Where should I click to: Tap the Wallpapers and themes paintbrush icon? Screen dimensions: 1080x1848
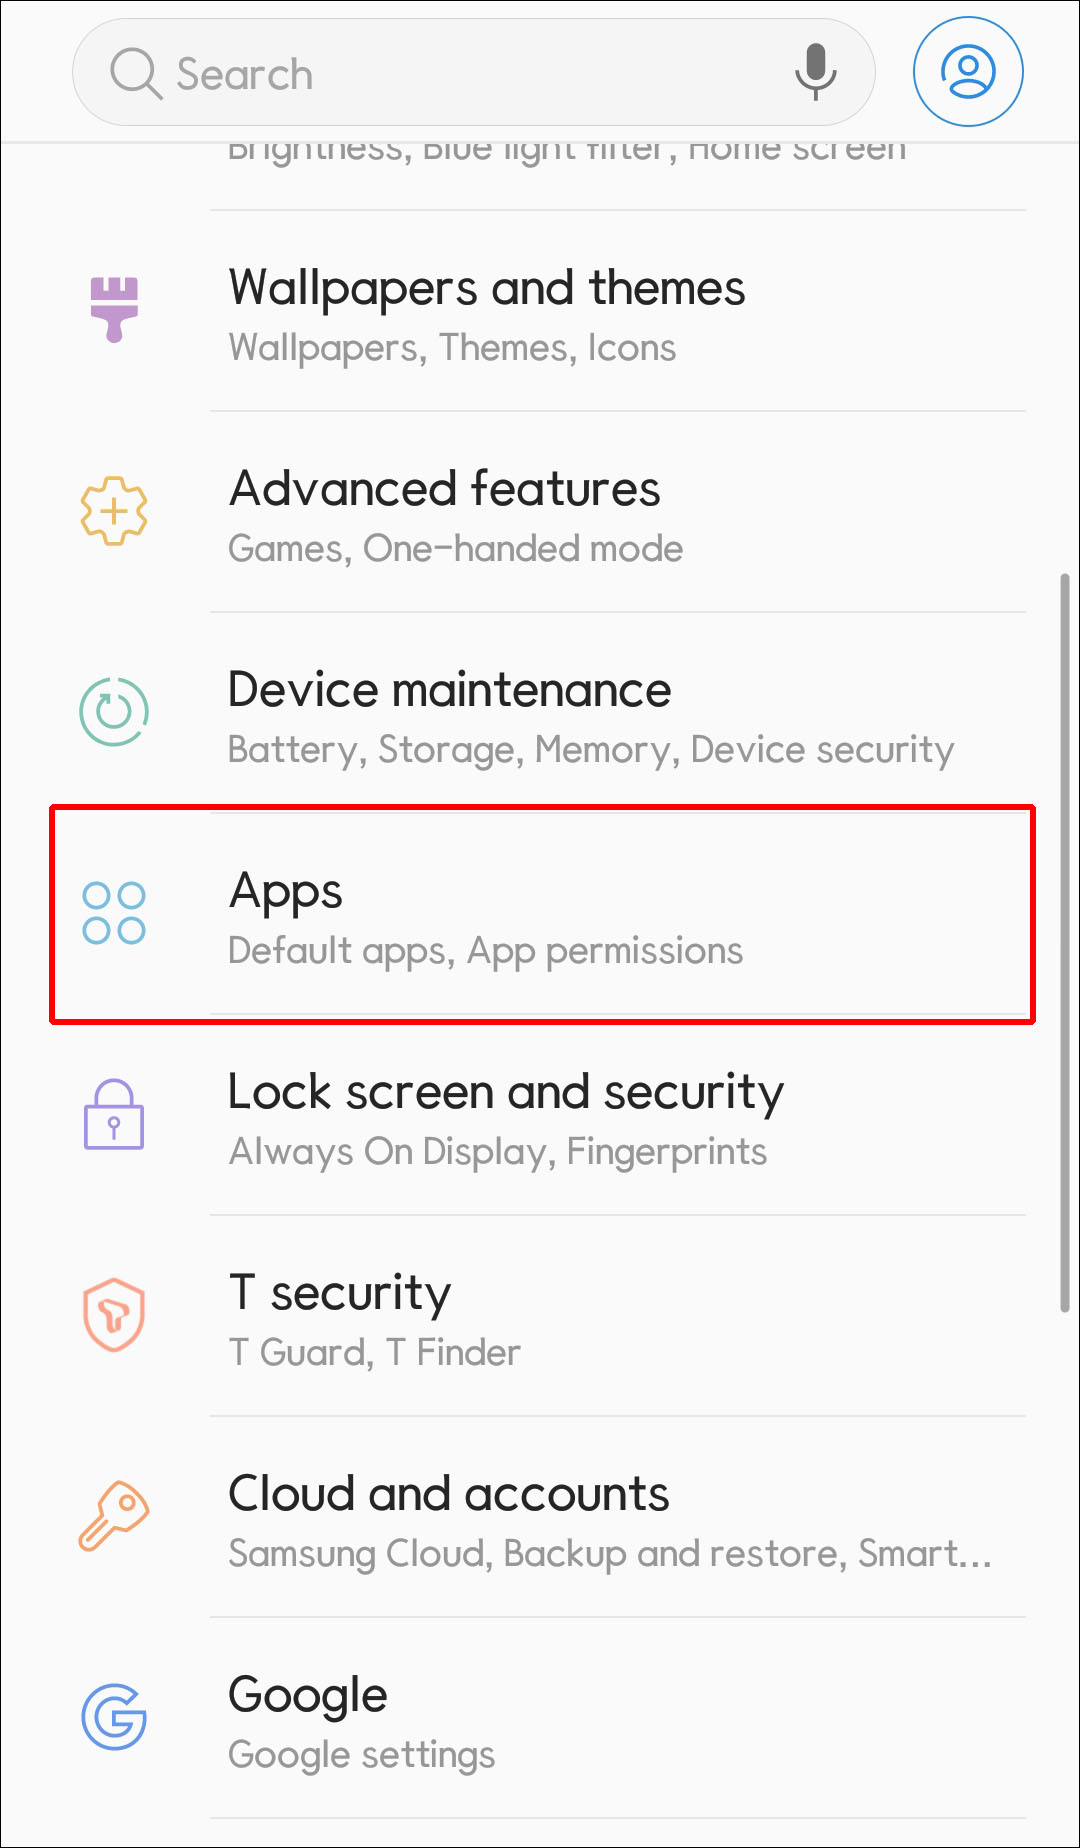pos(114,309)
